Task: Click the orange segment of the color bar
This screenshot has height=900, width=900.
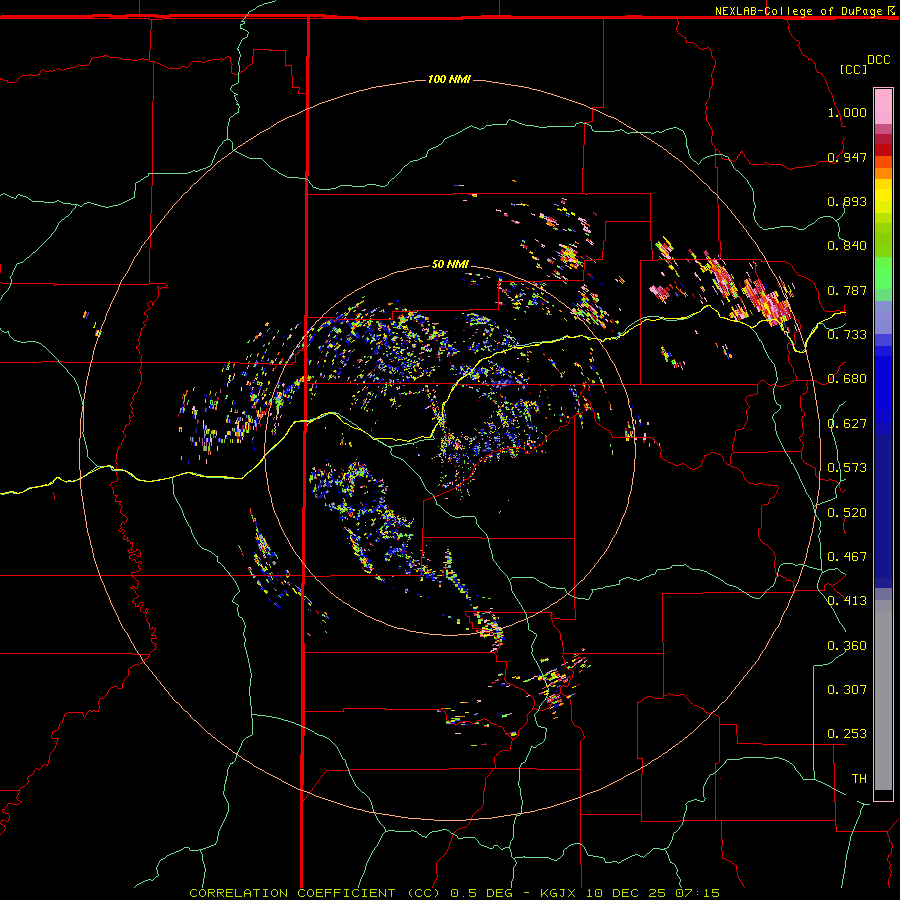Action: point(883,173)
